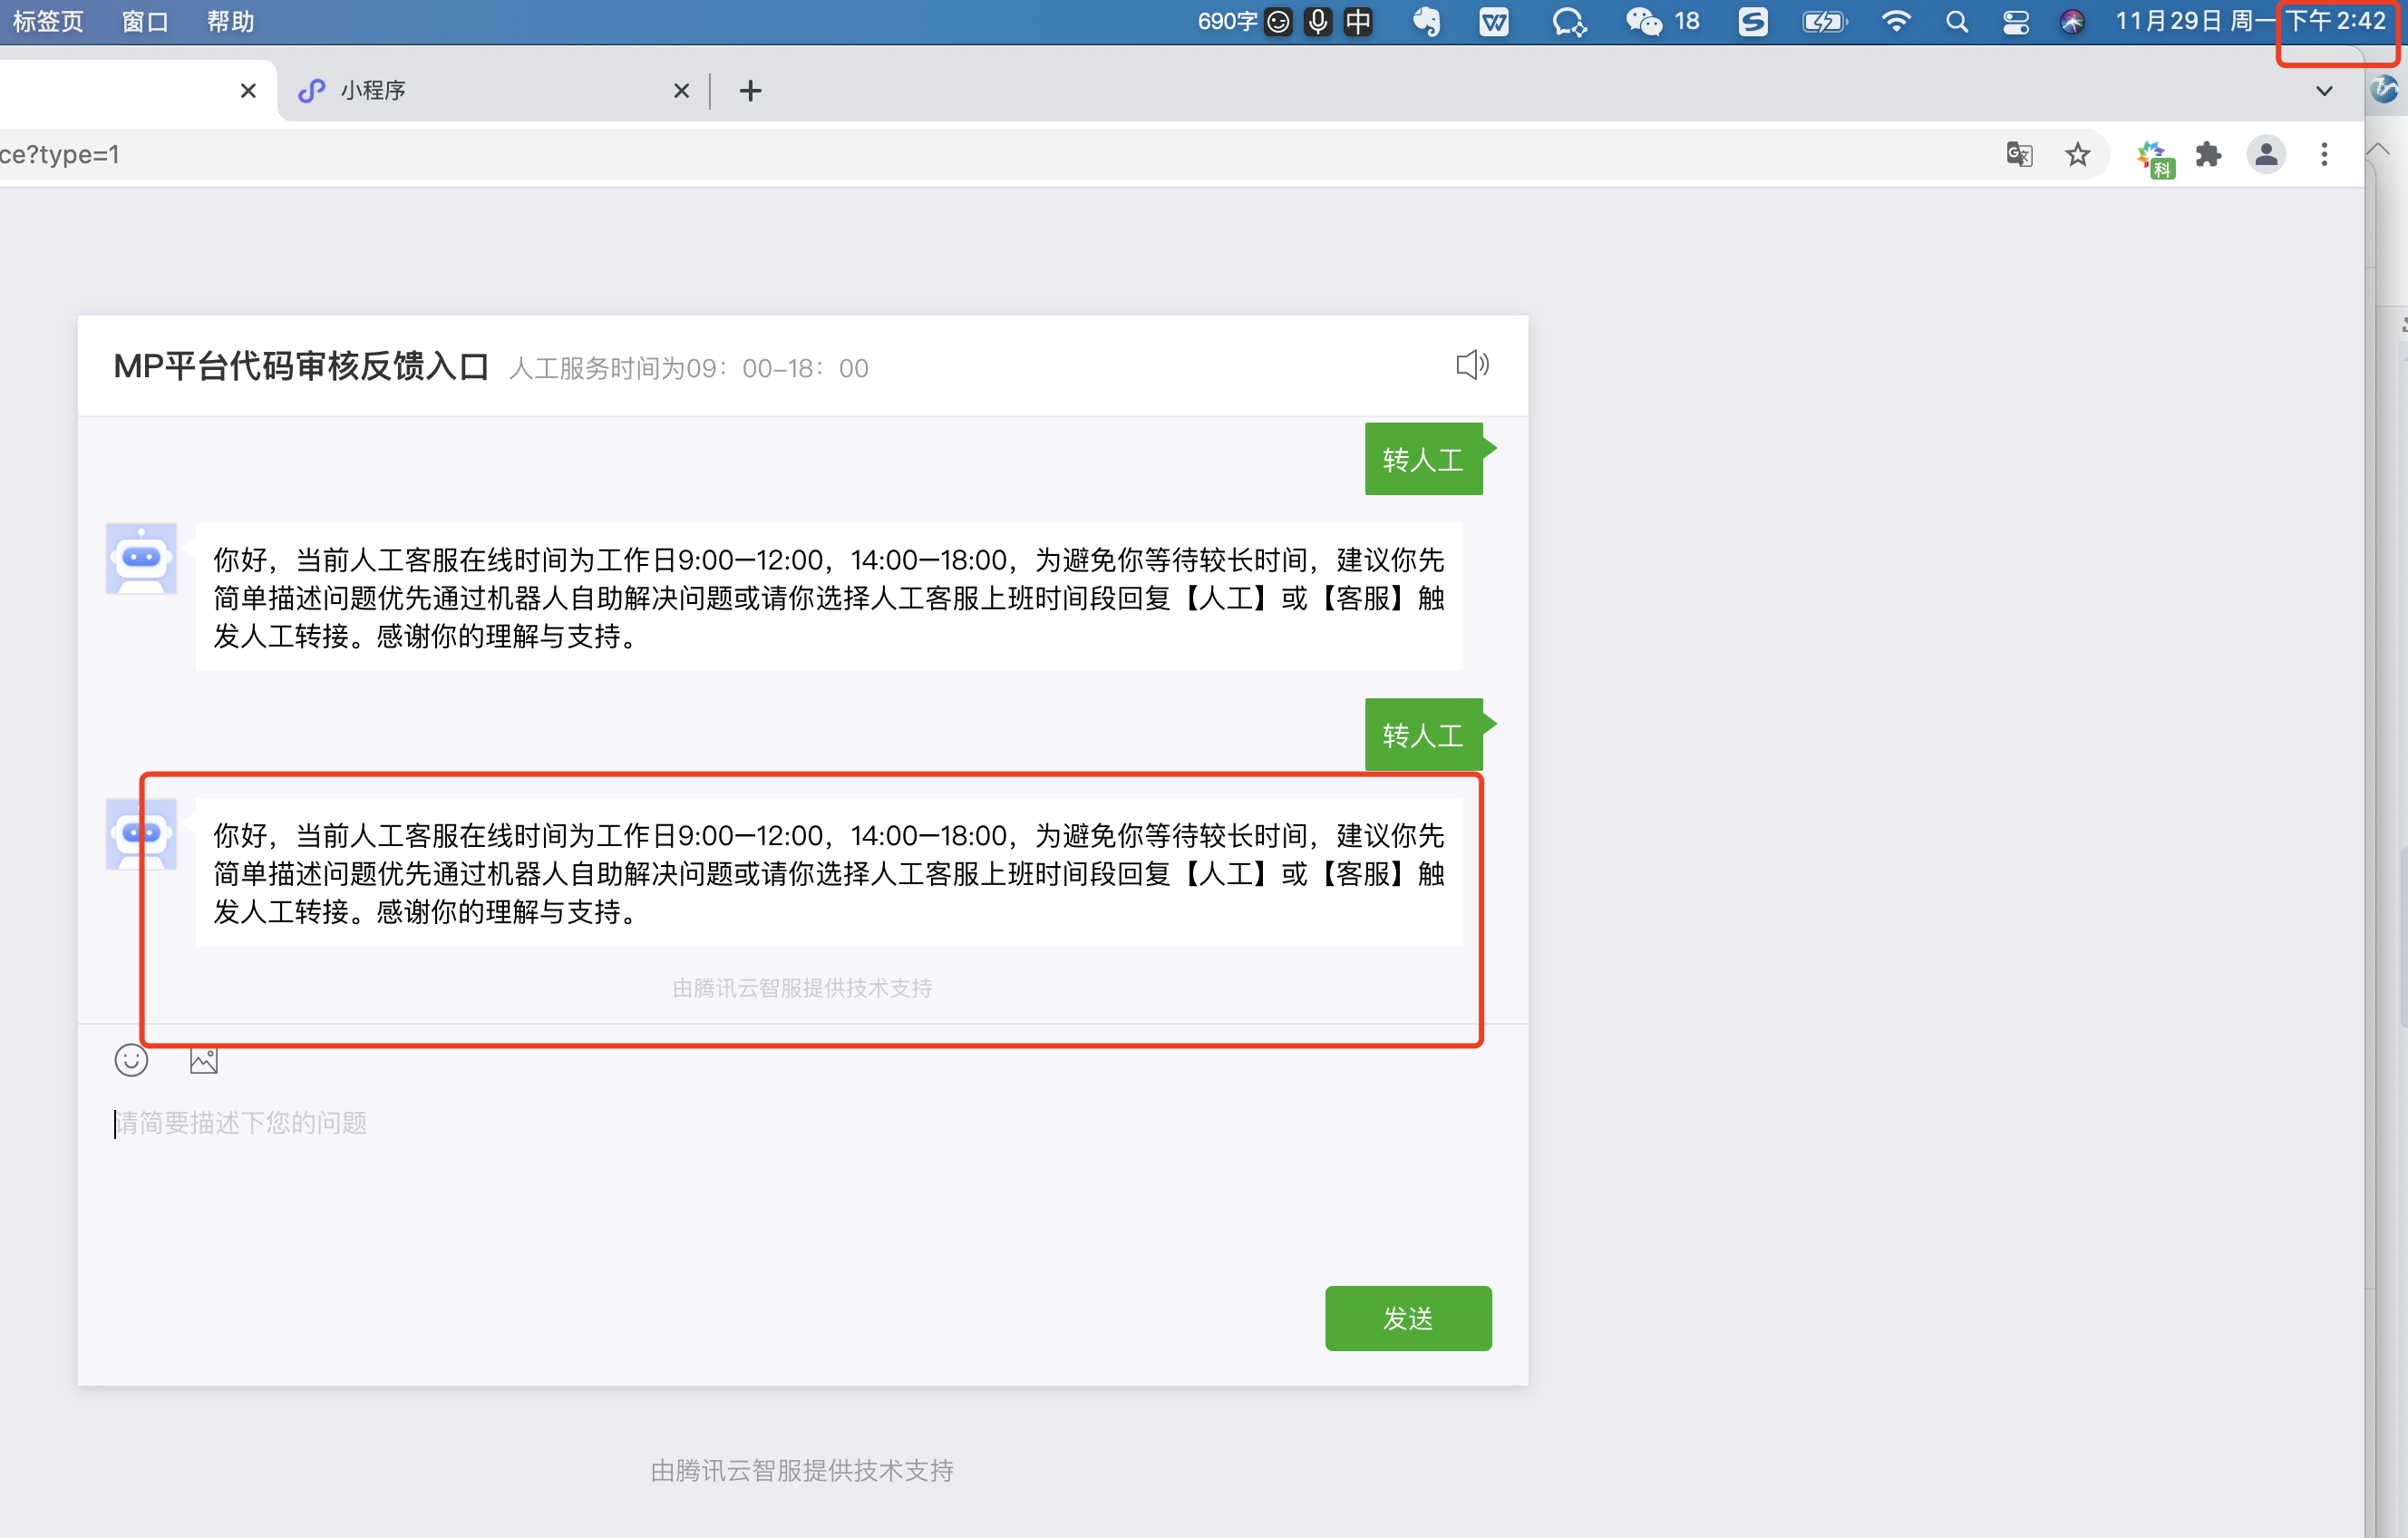
Task: Toggle the 中 input method indicator
Action: [1358, 21]
